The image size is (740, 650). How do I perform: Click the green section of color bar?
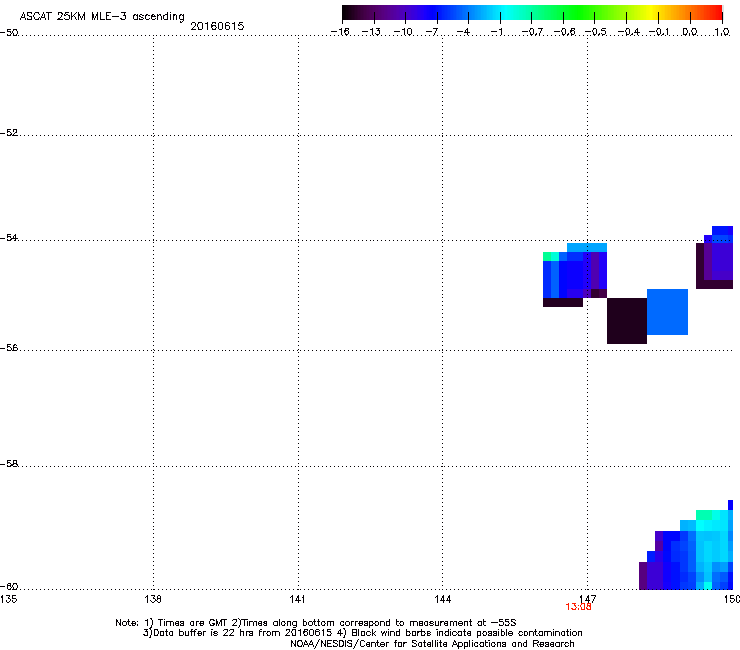tap(580, 13)
